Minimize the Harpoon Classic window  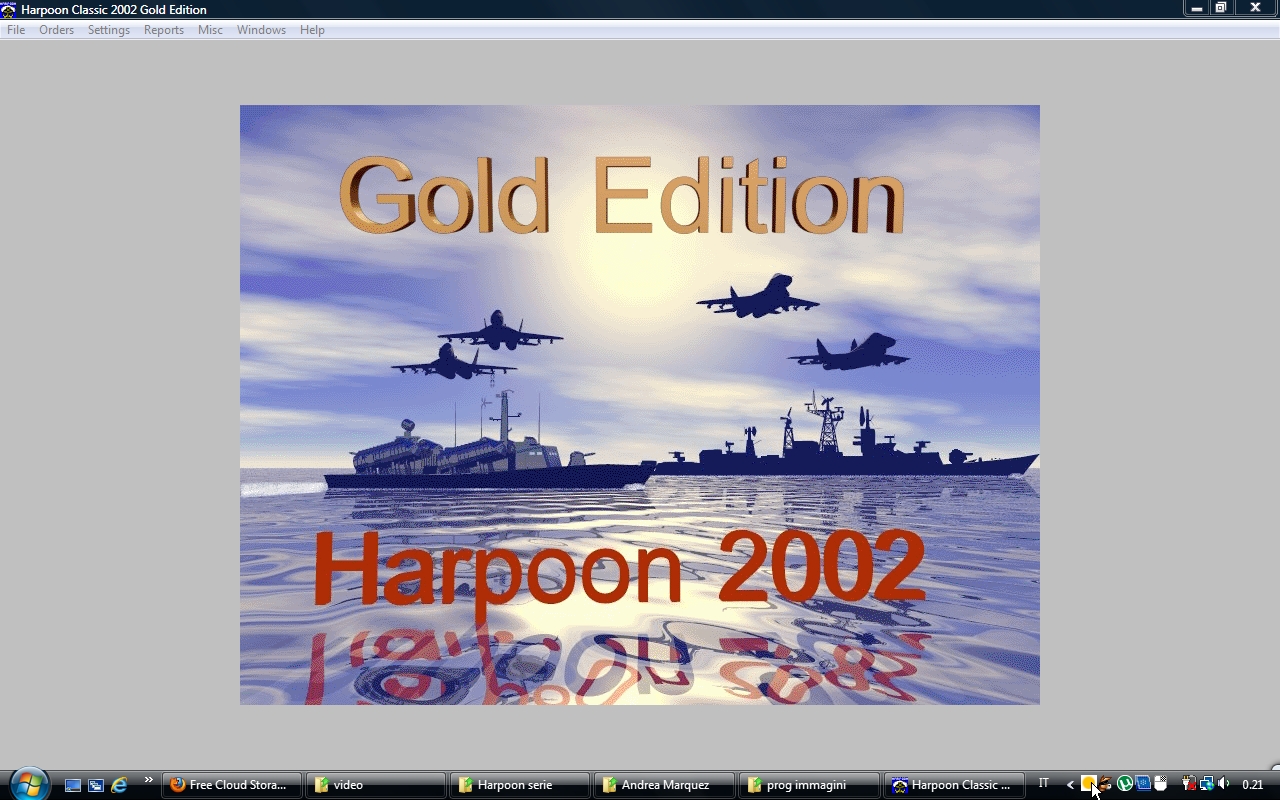click(1196, 8)
